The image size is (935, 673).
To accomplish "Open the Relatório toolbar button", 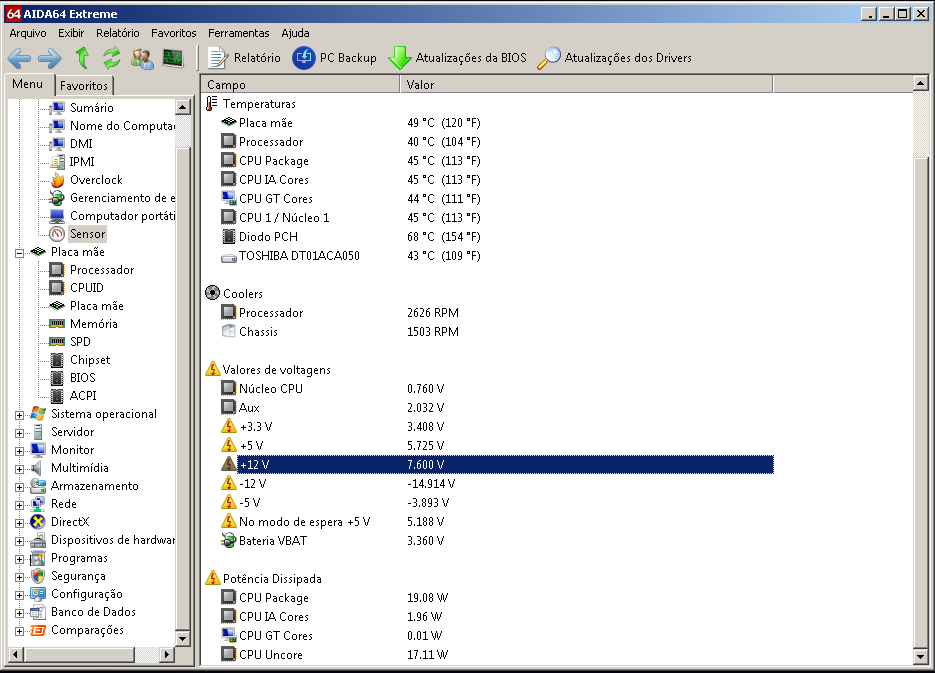I will (244, 58).
